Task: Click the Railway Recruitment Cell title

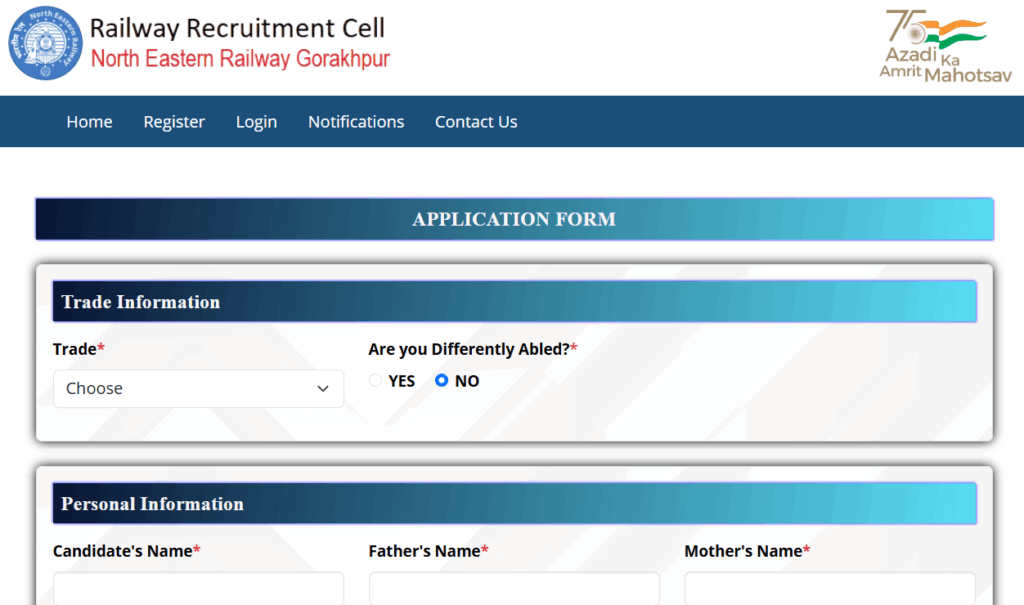Action: [x=237, y=28]
